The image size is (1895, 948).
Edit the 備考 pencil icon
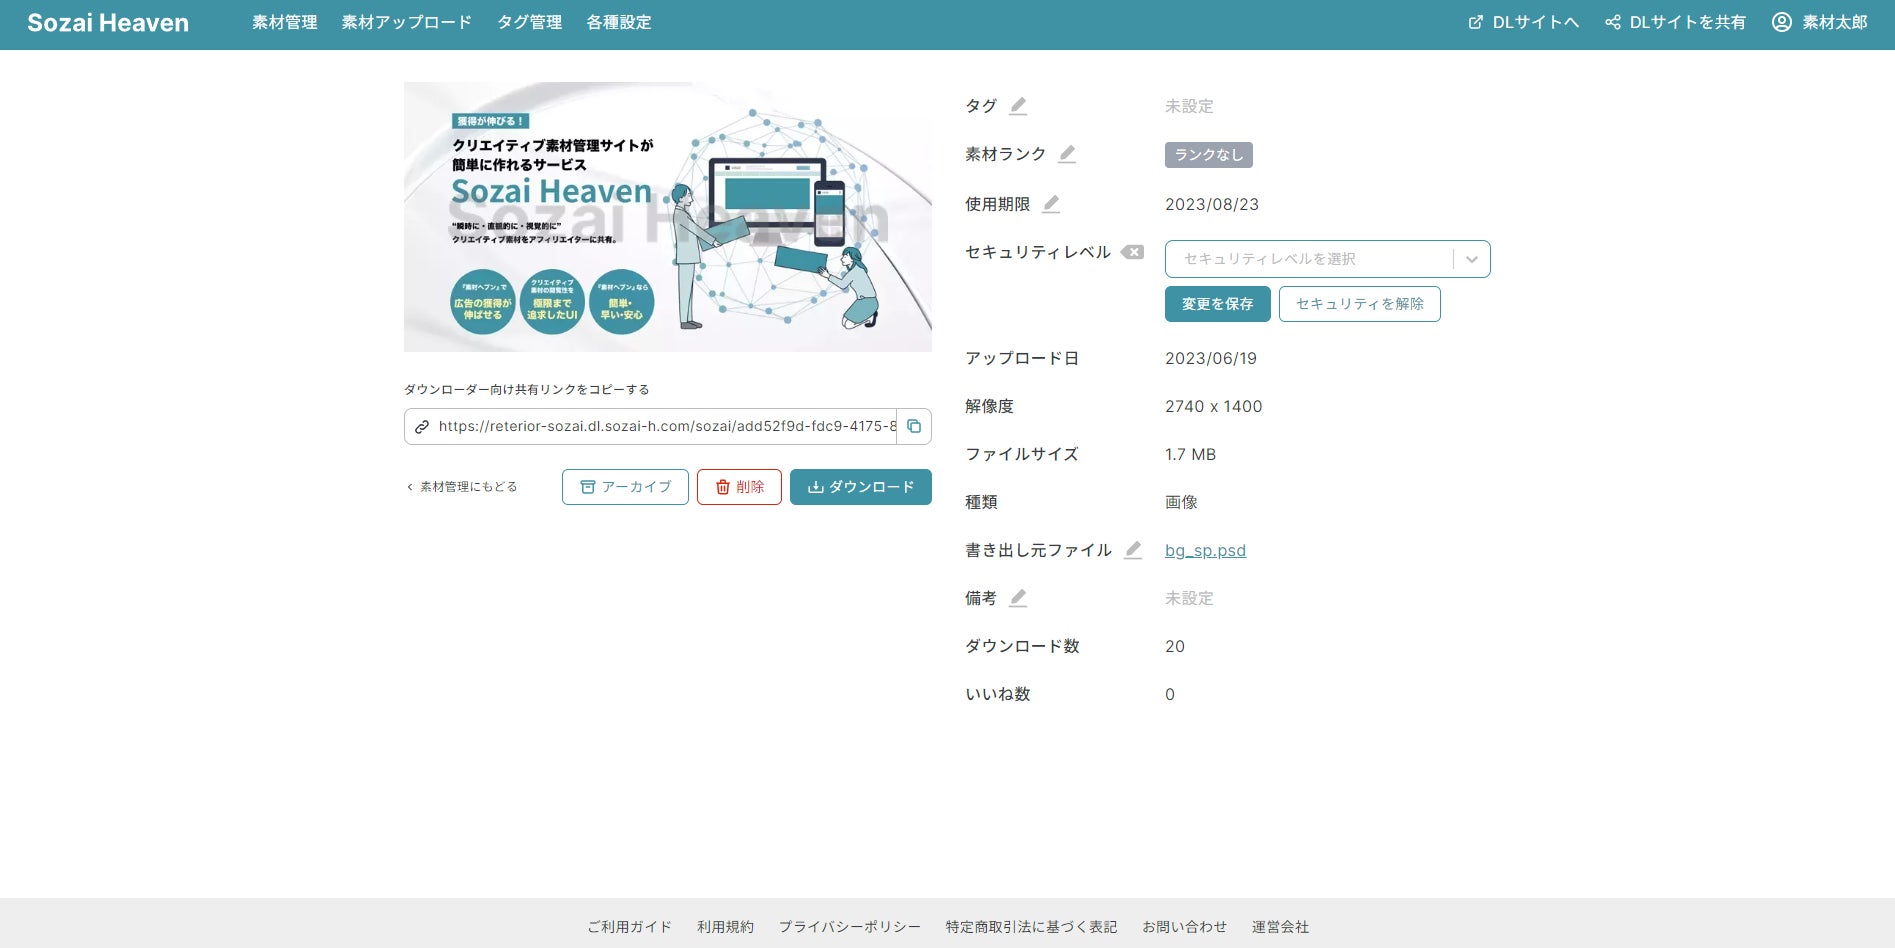point(1018,598)
